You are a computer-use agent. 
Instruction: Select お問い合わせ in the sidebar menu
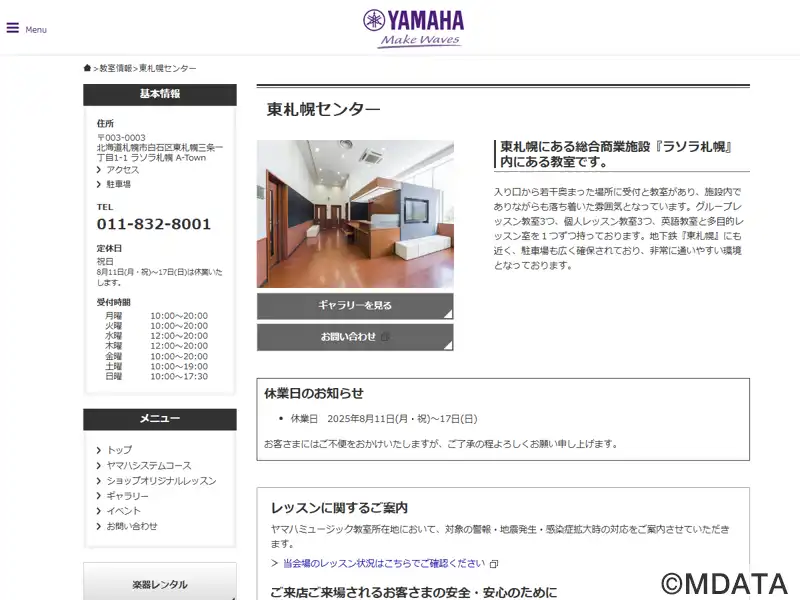pyautogui.click(x=132, y=526)
